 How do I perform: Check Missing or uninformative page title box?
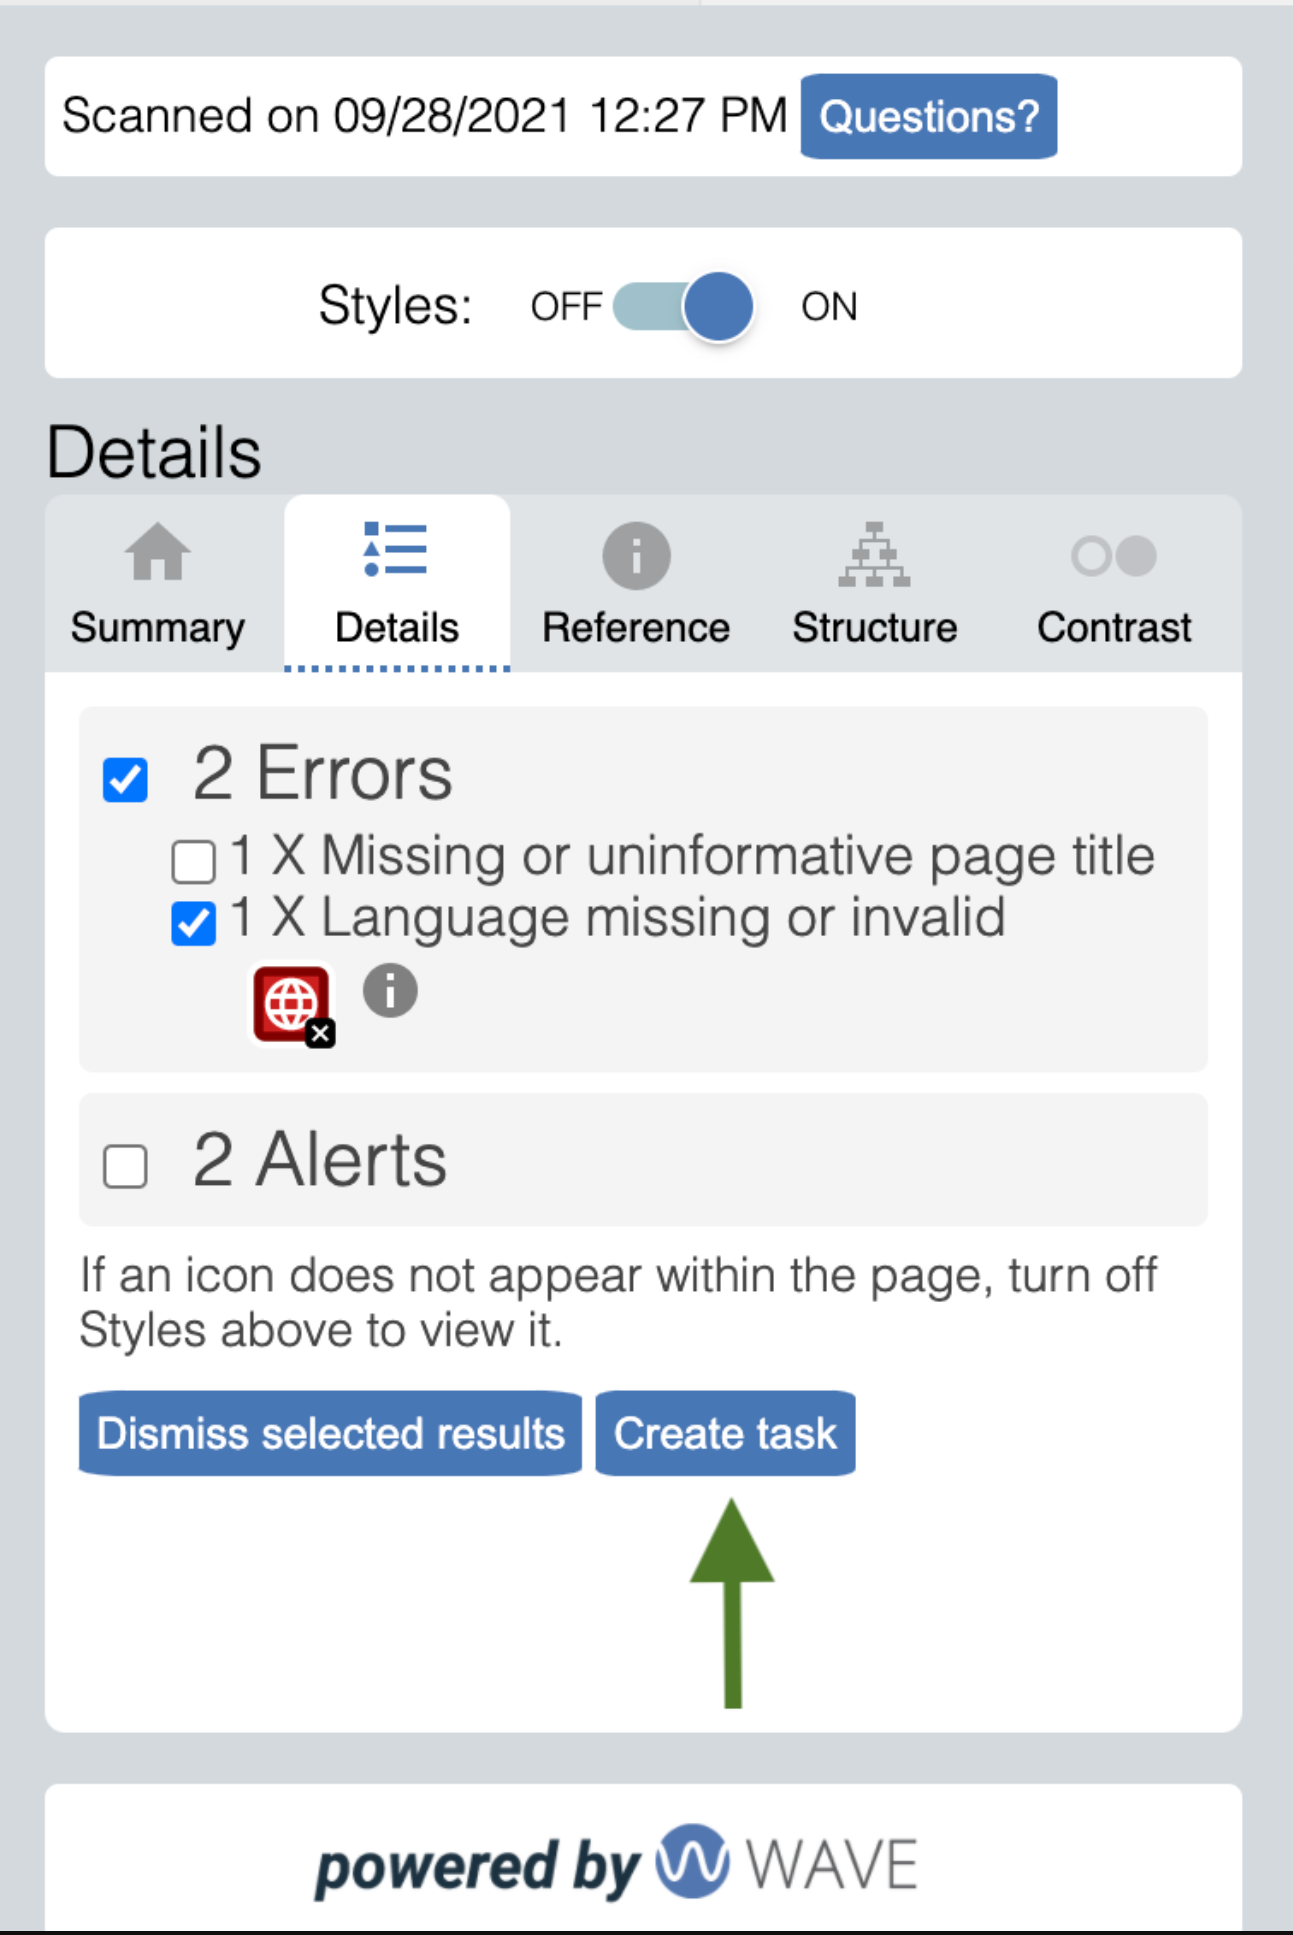[193, 861]
